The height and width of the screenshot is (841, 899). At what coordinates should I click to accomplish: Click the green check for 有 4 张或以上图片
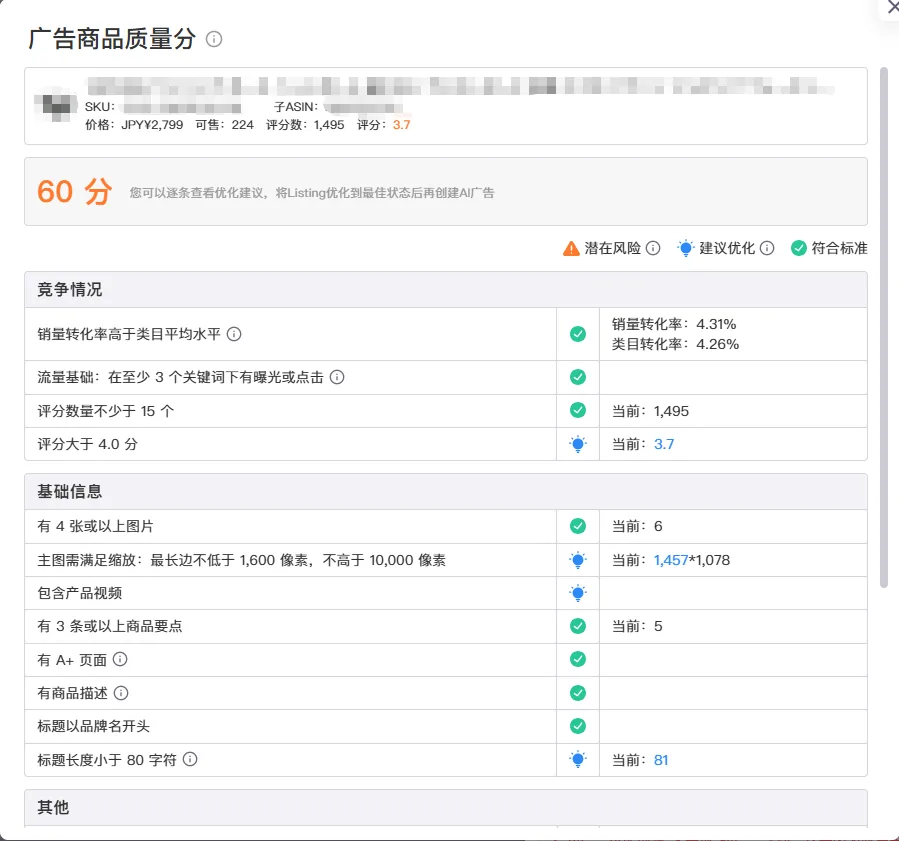578,526
